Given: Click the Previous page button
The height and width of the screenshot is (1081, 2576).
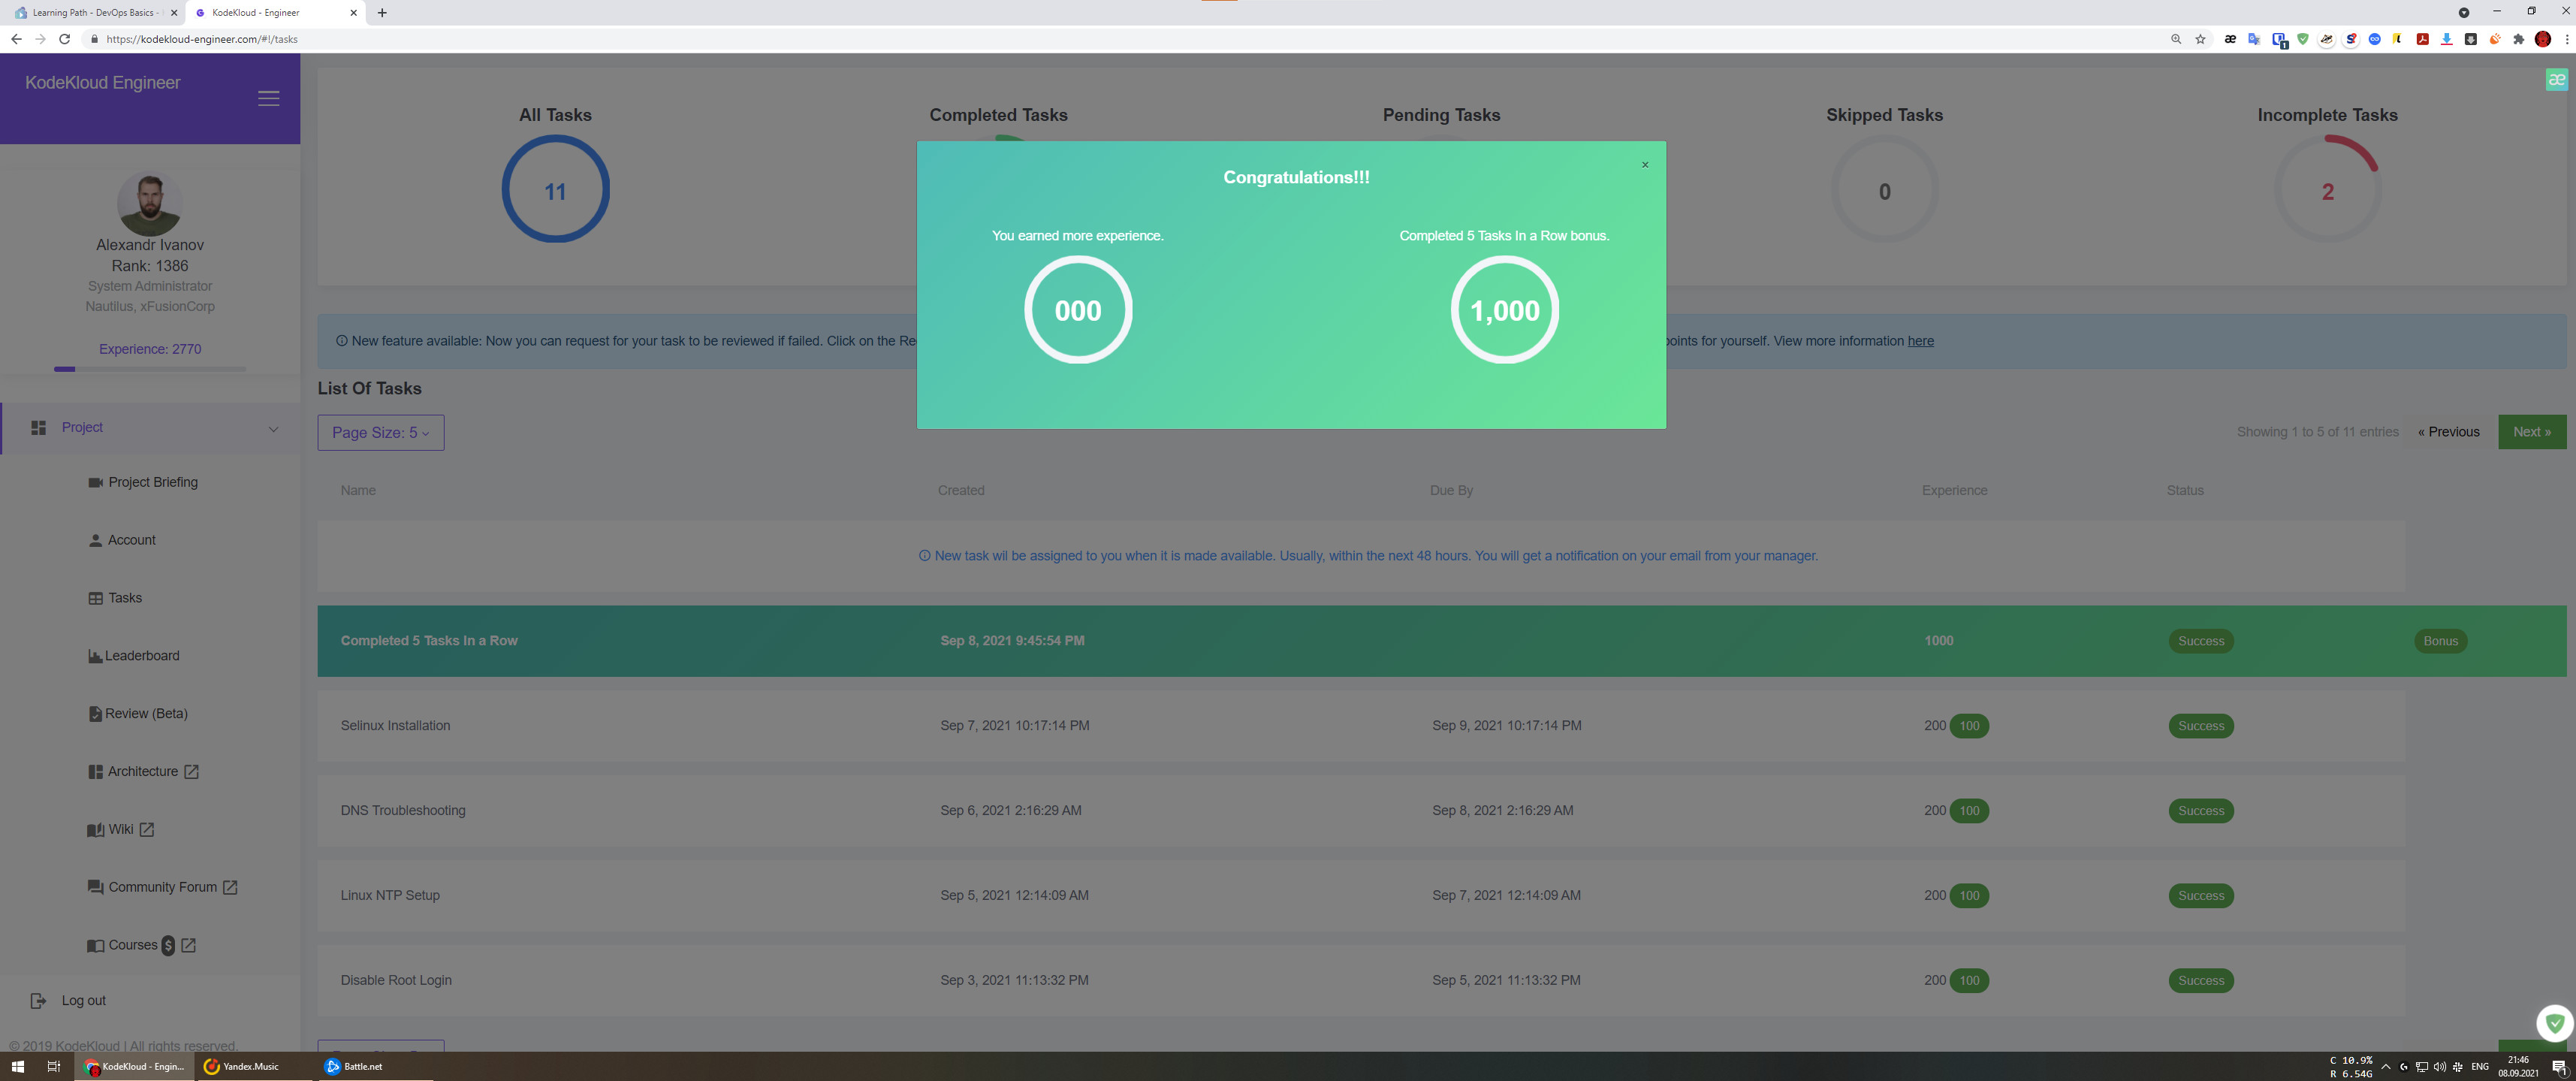Looking at the screenshot, I should 2448,432.
